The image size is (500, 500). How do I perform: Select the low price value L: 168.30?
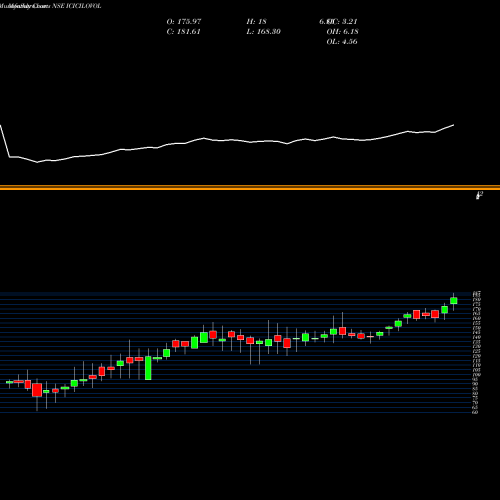tap(264, 31)
